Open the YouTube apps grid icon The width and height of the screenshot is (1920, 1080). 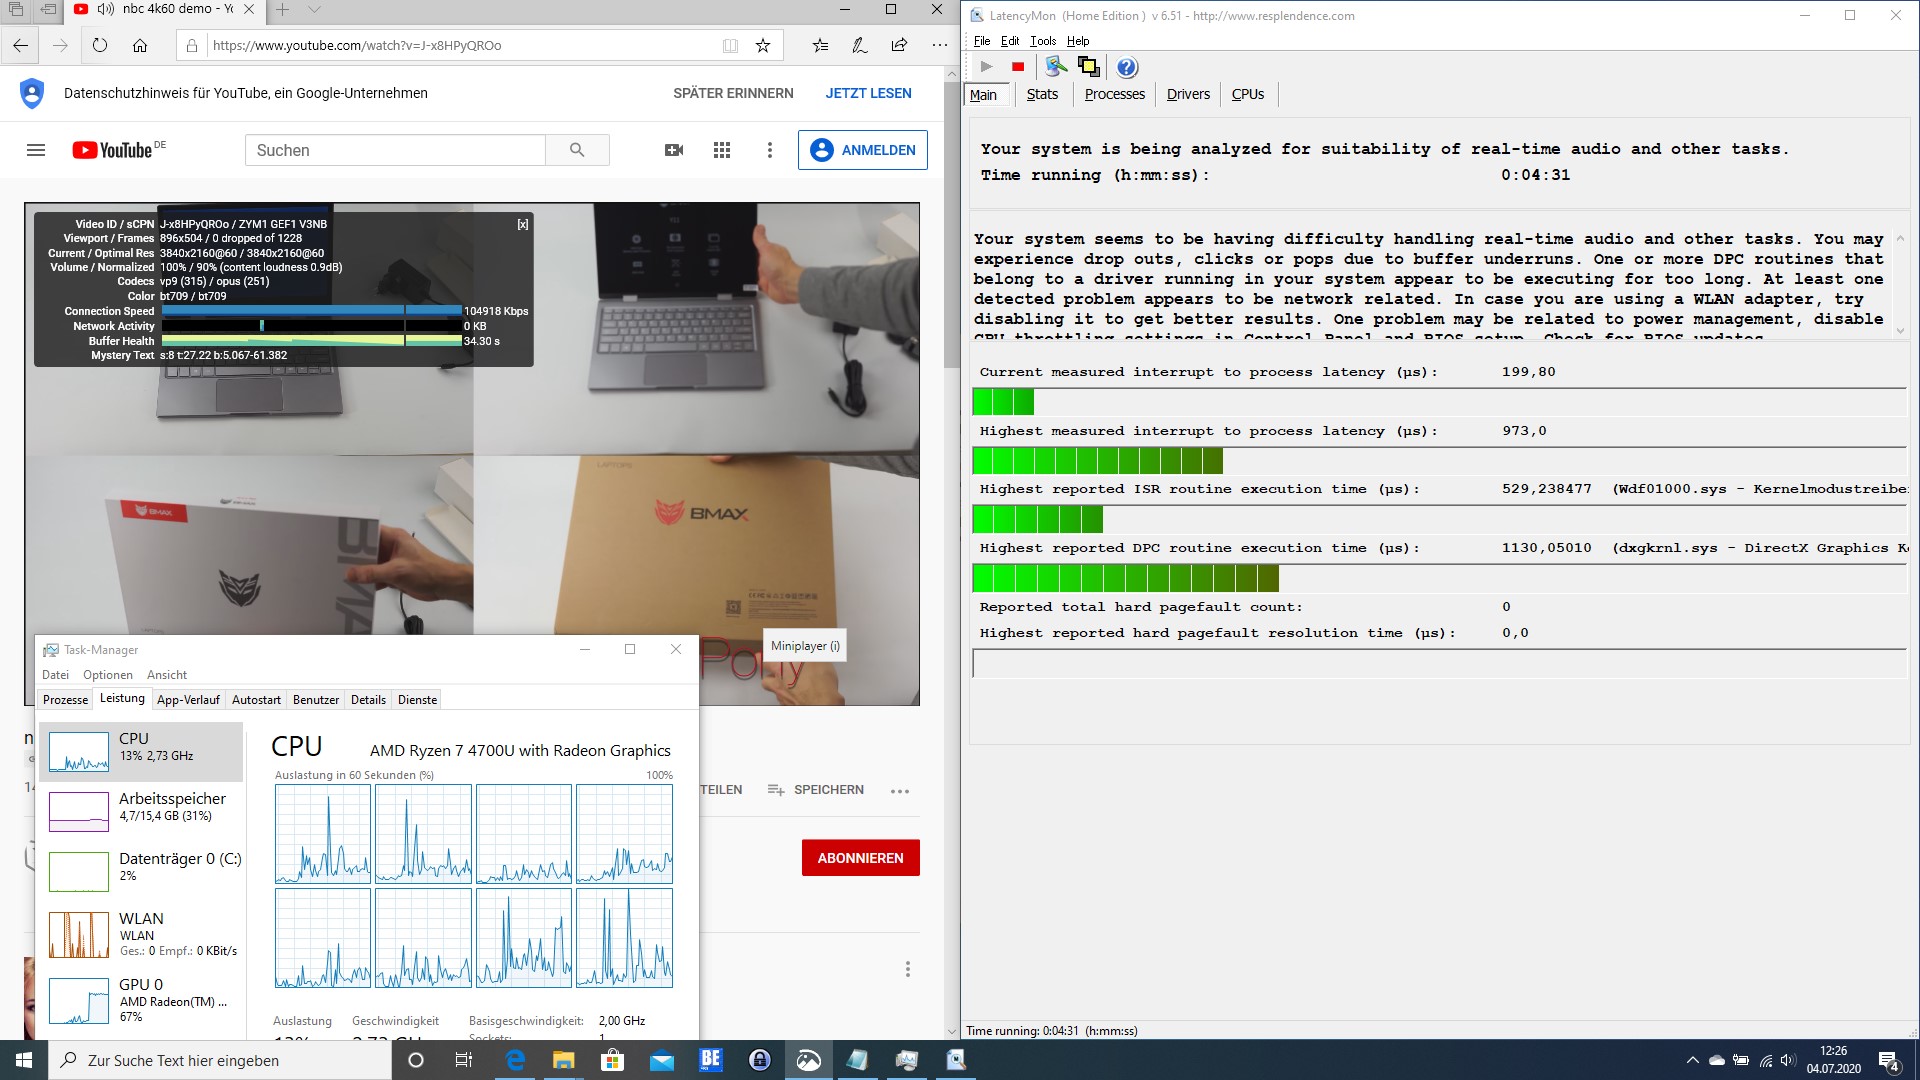(x=722, y=150)
